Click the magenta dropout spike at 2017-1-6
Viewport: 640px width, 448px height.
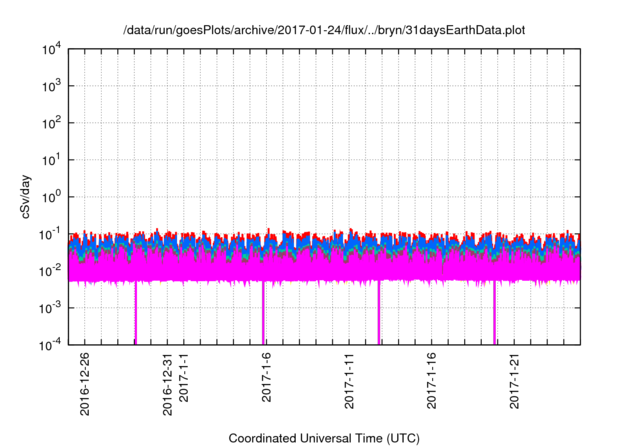[263, 313]
